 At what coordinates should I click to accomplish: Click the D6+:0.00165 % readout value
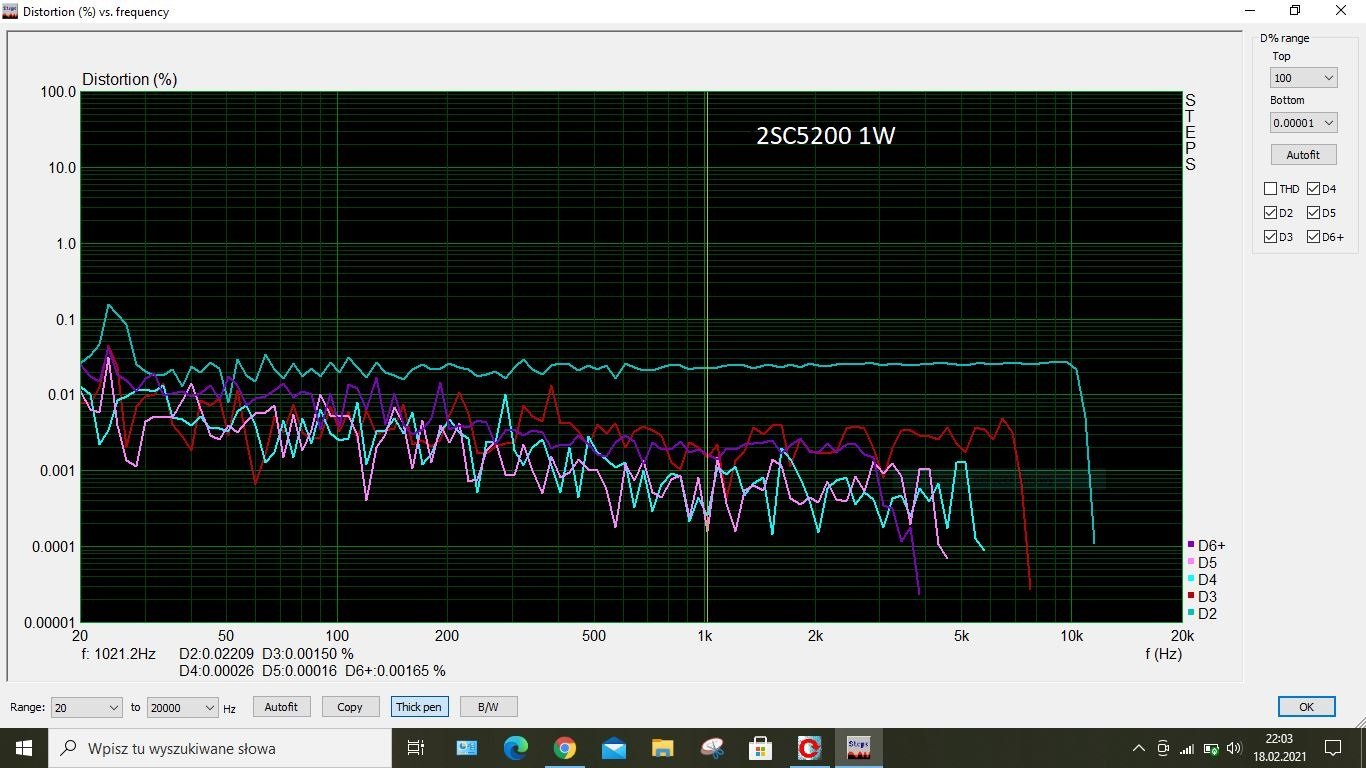pos(395,671)
